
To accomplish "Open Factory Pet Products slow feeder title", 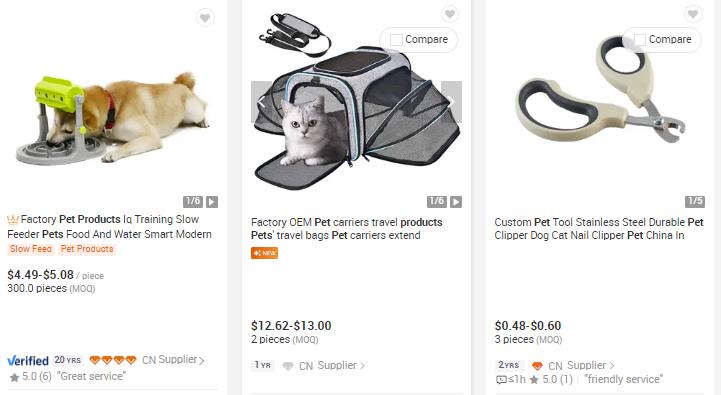I will 109,227.
